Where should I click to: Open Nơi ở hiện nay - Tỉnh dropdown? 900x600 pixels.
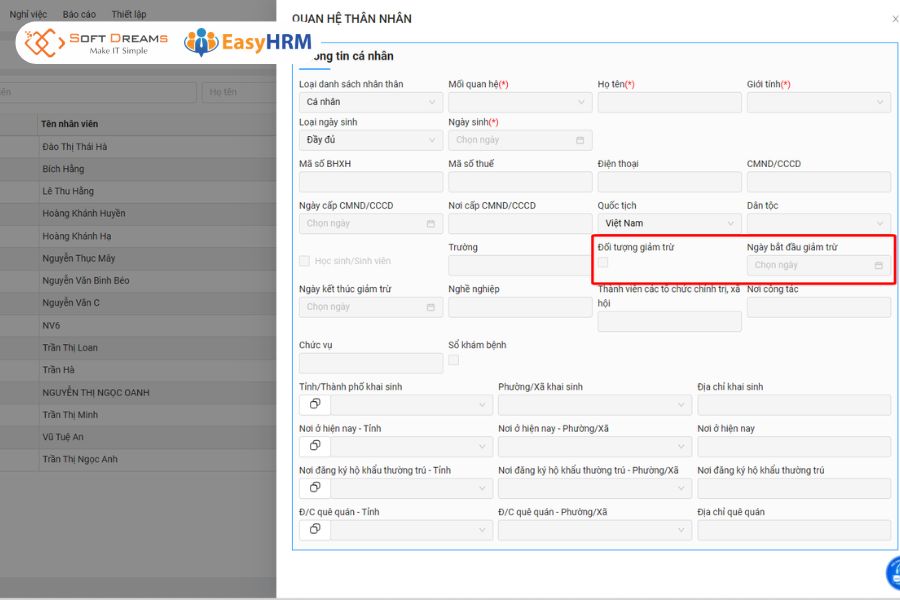(412, 446)
